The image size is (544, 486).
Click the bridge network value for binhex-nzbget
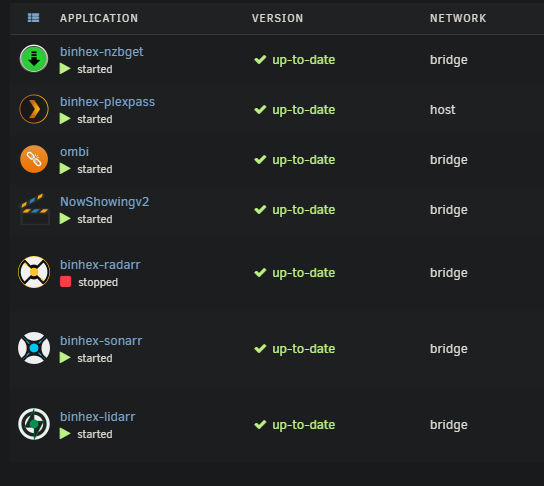click(x=449, y=60)
